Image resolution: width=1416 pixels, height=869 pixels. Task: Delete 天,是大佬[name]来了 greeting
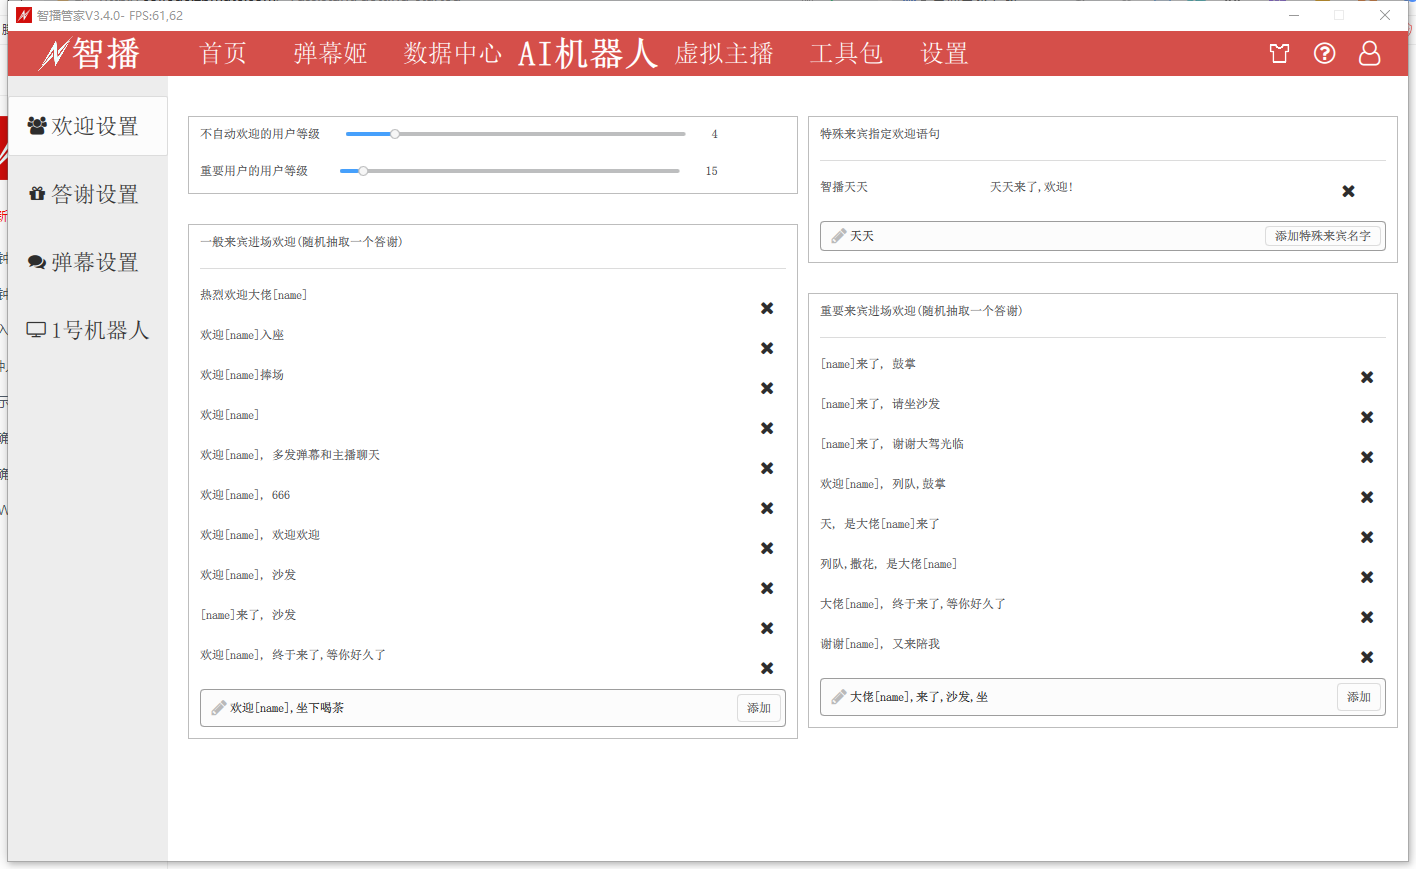1367,537
